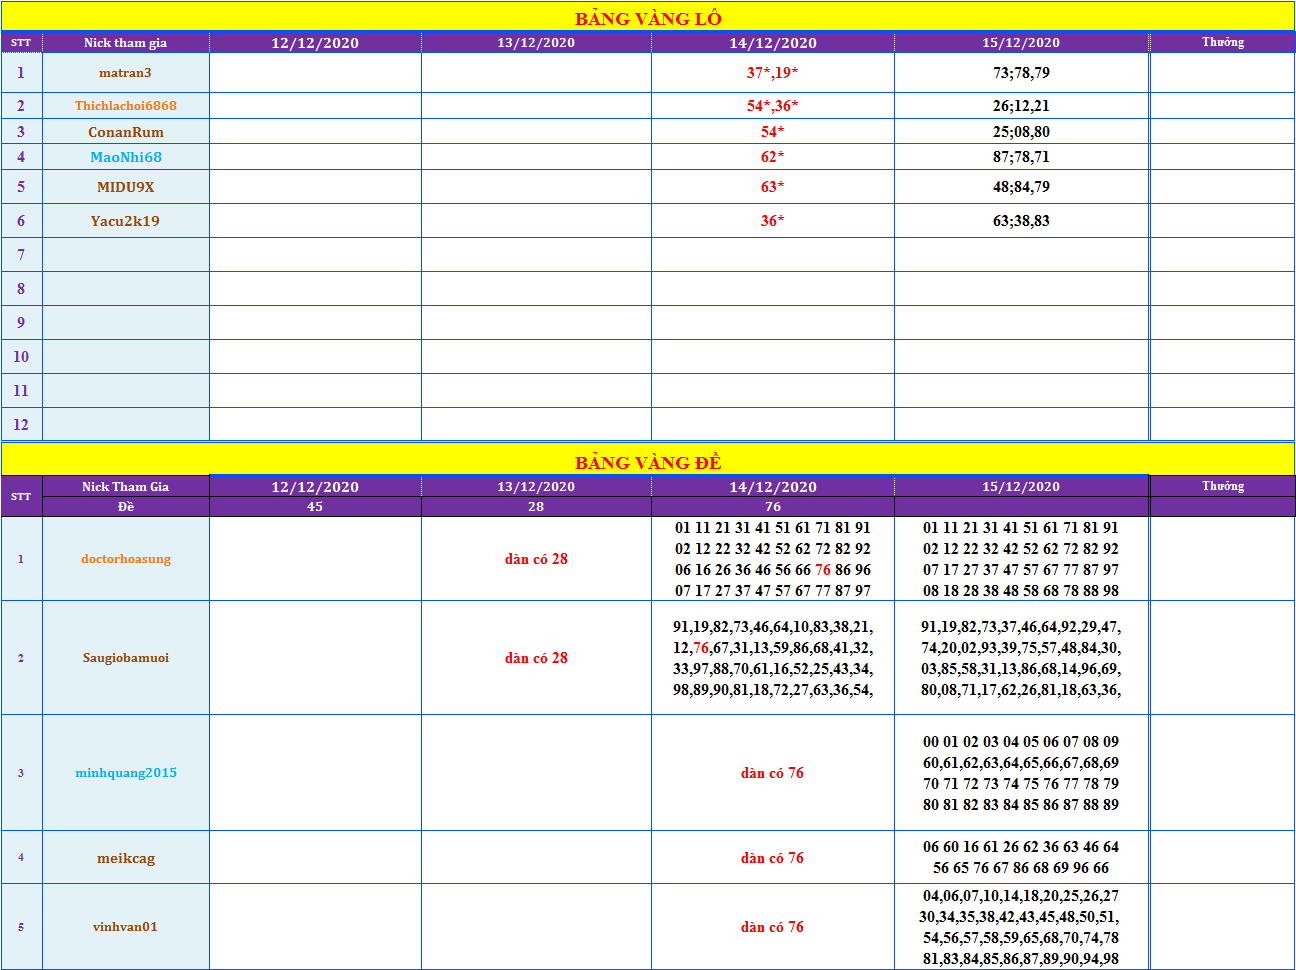Screen dimensions: 1296x970
Task: Click Đề result 28
Action: click(536, 507)
